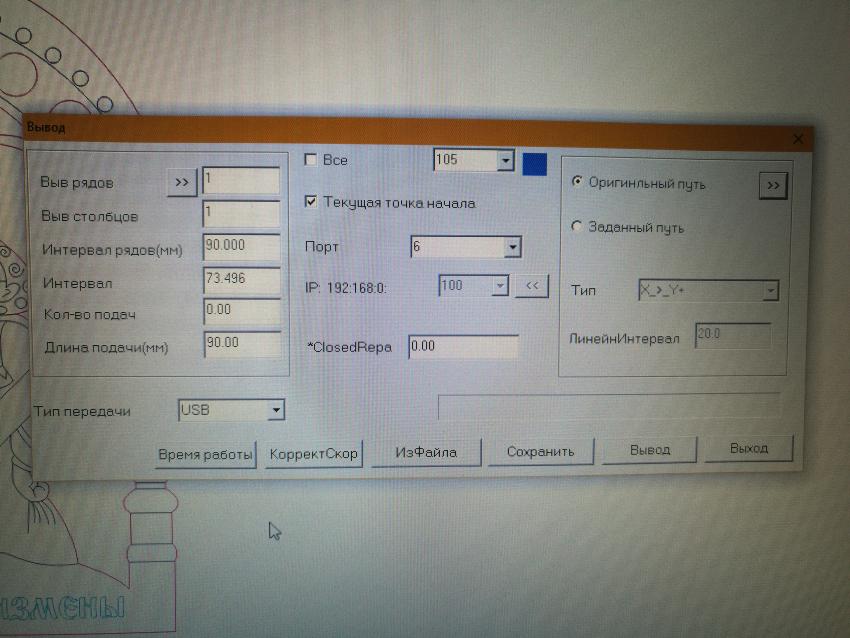Click the >> button next to Оригинльный путь
The height and width of the screenshot is (638, 850).
tap(772, 186)
